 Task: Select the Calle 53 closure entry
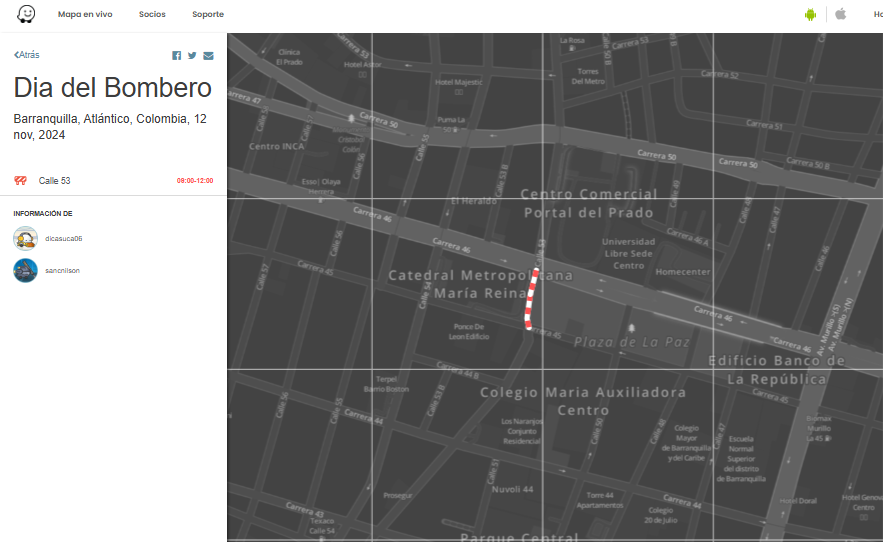point(55,181)
